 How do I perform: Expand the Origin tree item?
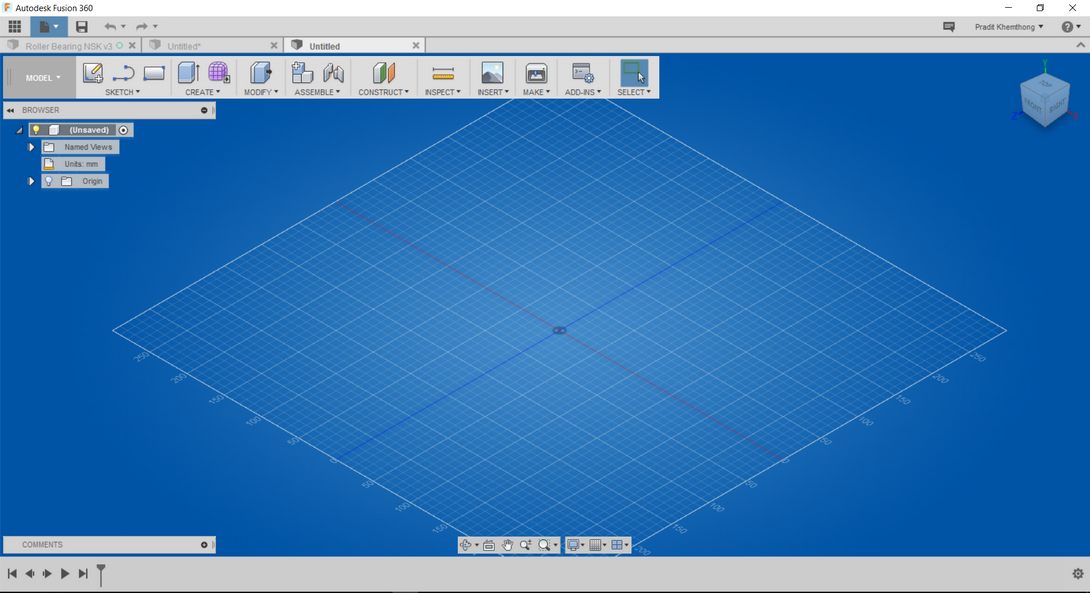[31, 181]
